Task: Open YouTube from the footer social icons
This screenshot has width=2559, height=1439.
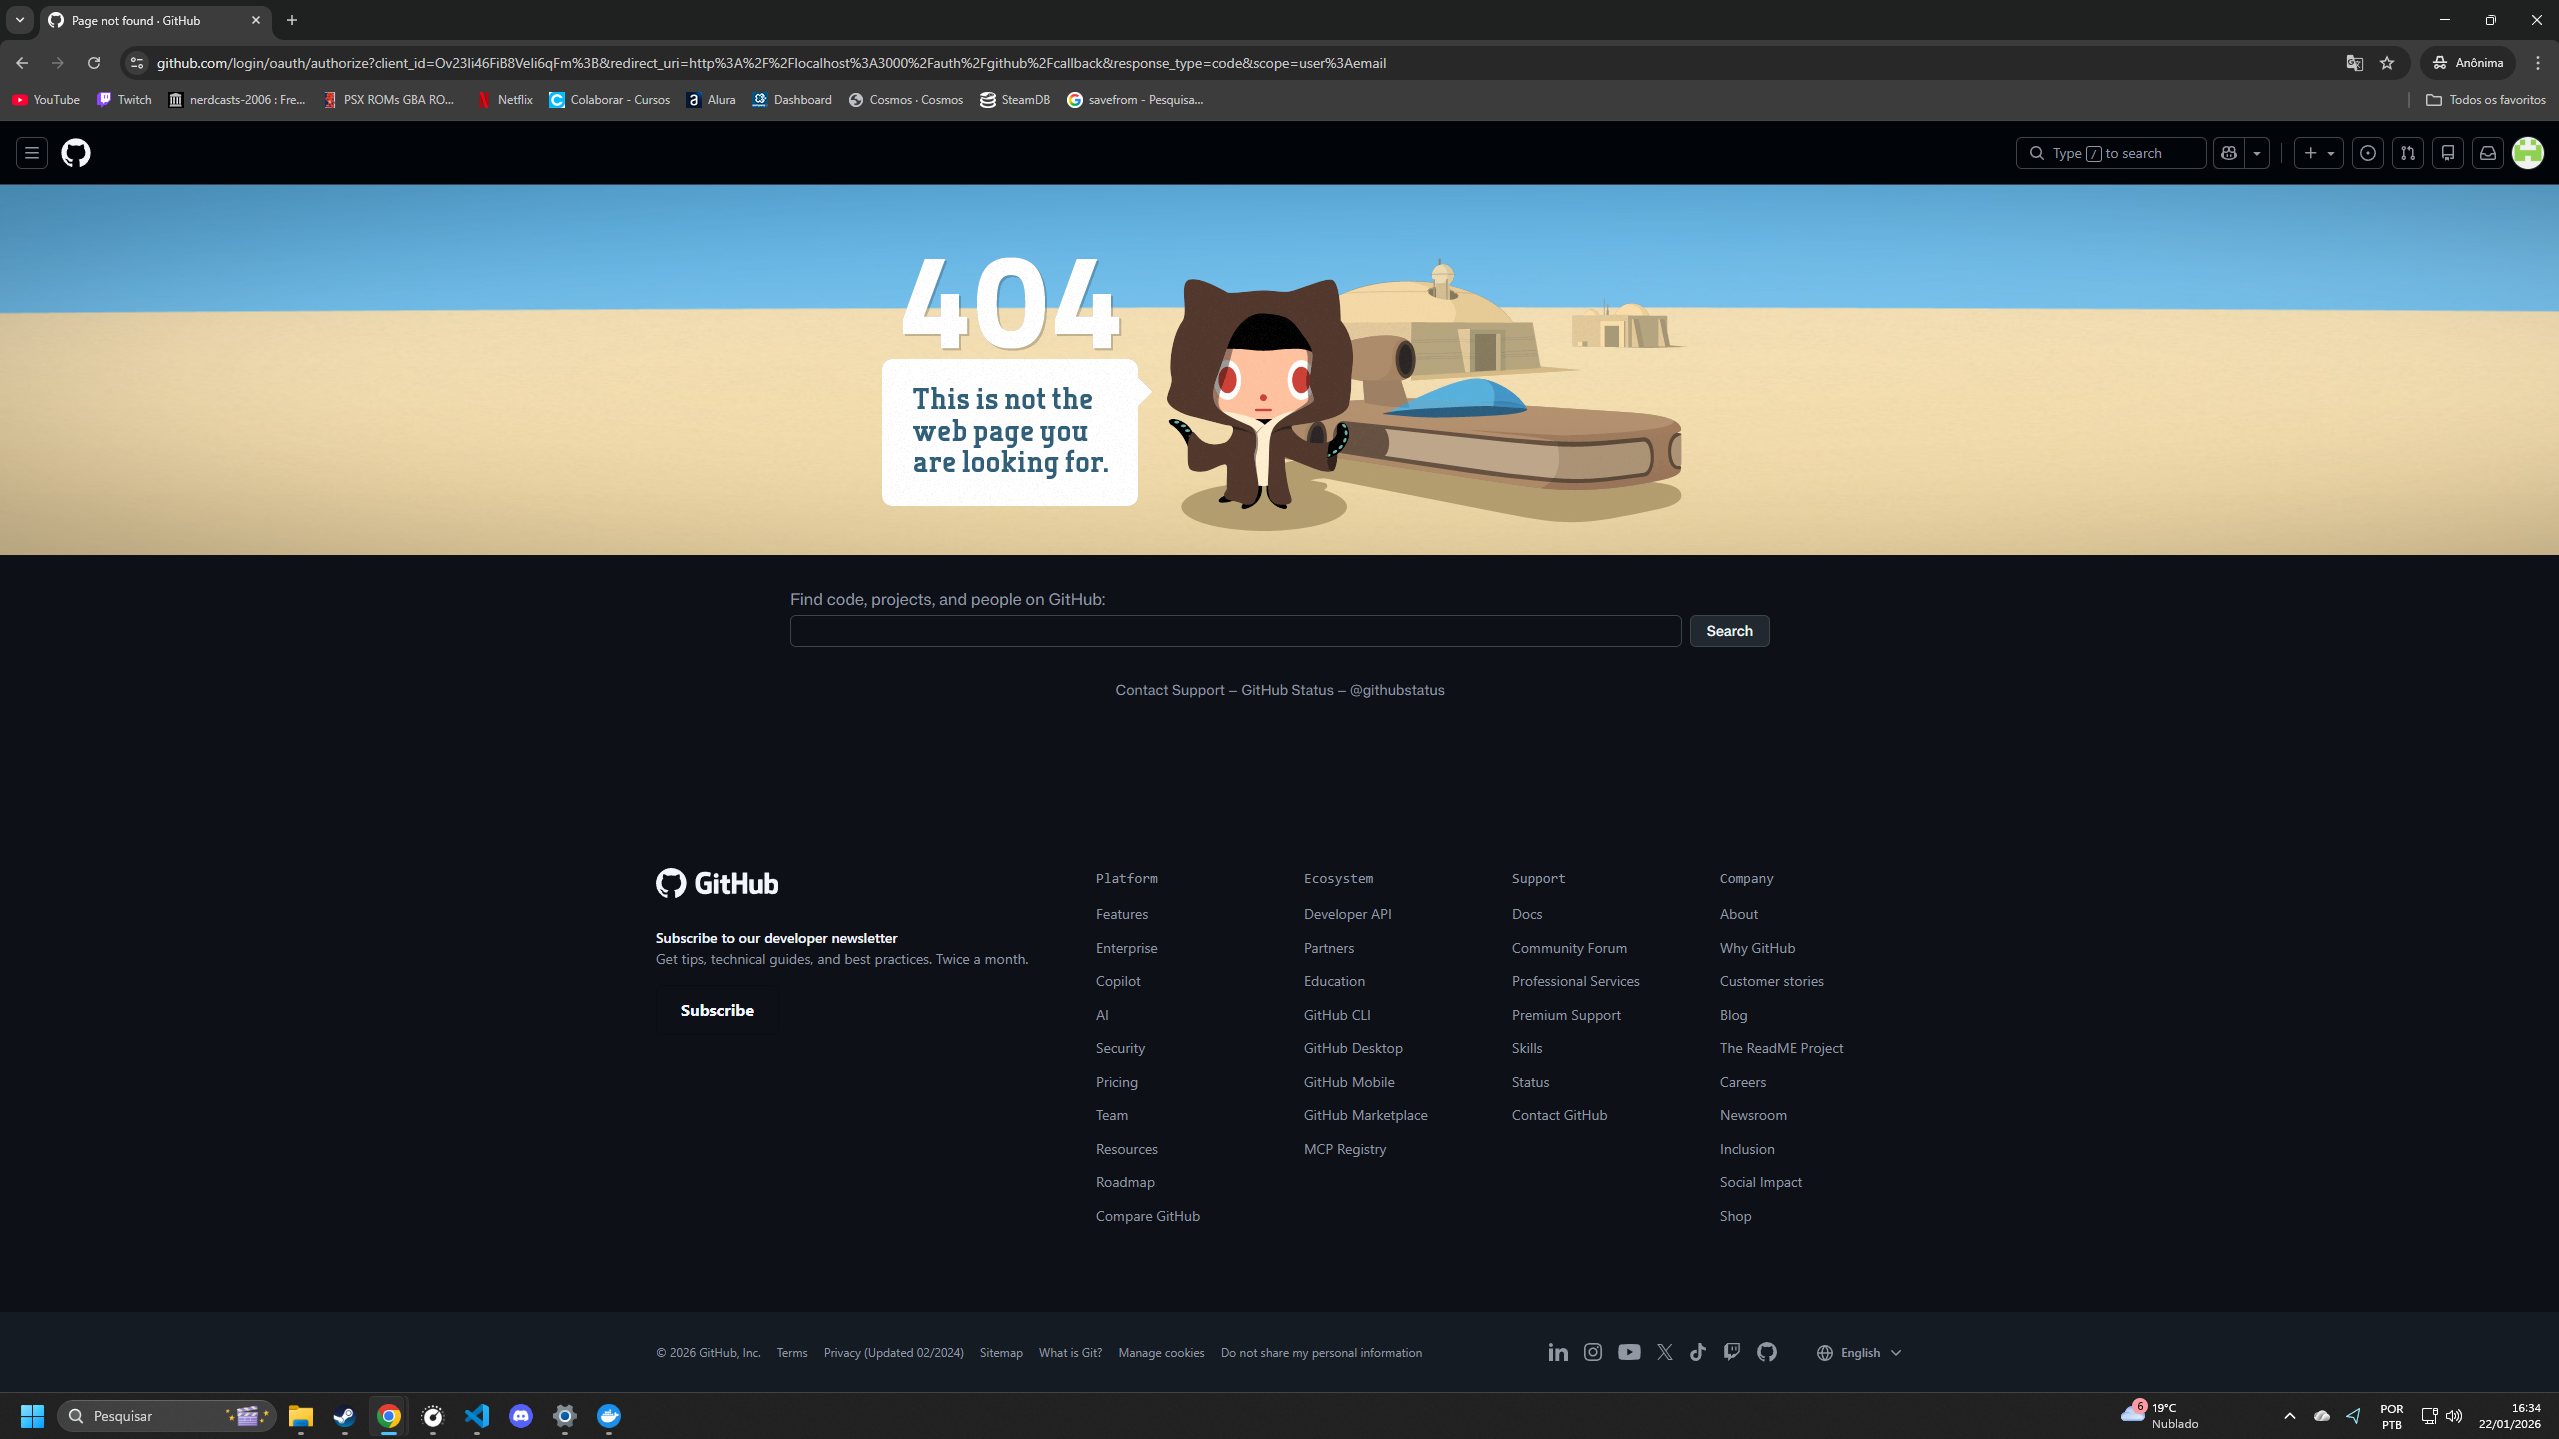Action: 1629,1352
